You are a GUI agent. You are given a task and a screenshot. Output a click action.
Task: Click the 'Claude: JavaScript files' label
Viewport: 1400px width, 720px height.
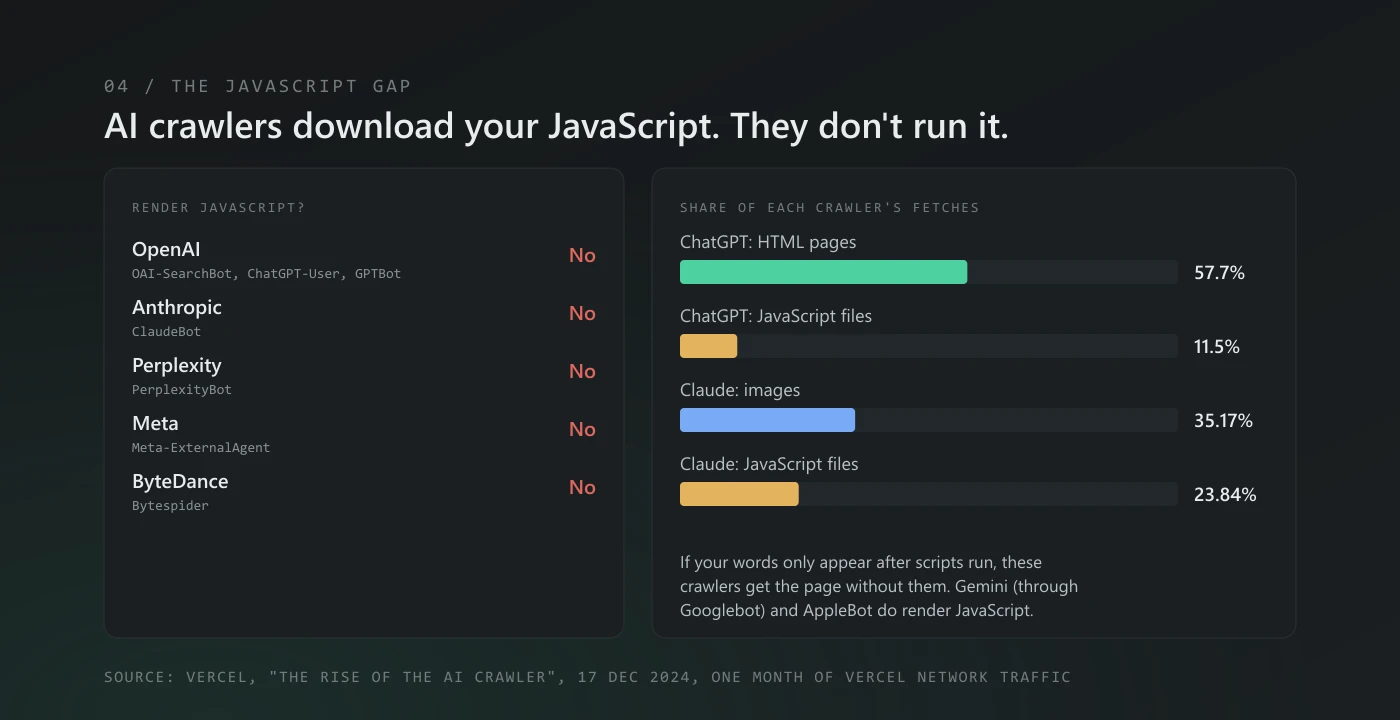[769, 464]
